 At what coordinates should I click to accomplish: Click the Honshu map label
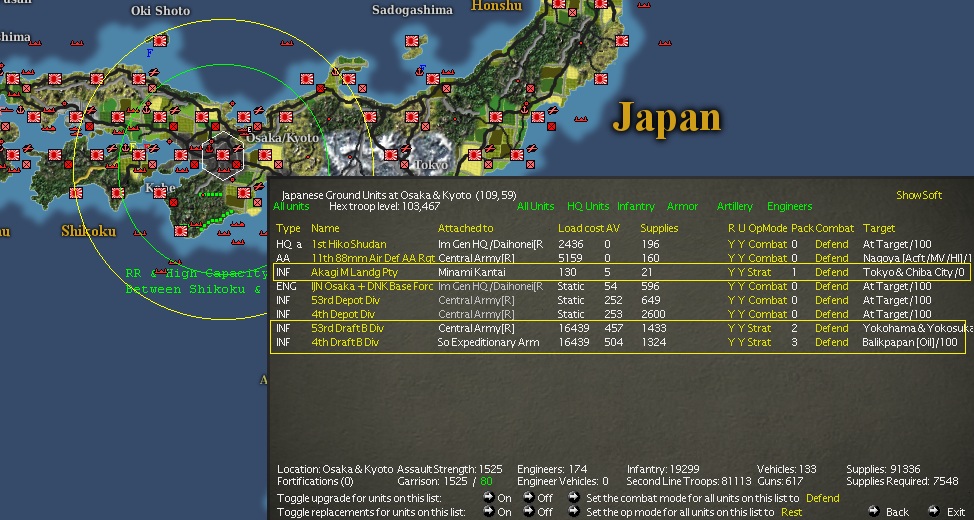click(x=497, y=6)
